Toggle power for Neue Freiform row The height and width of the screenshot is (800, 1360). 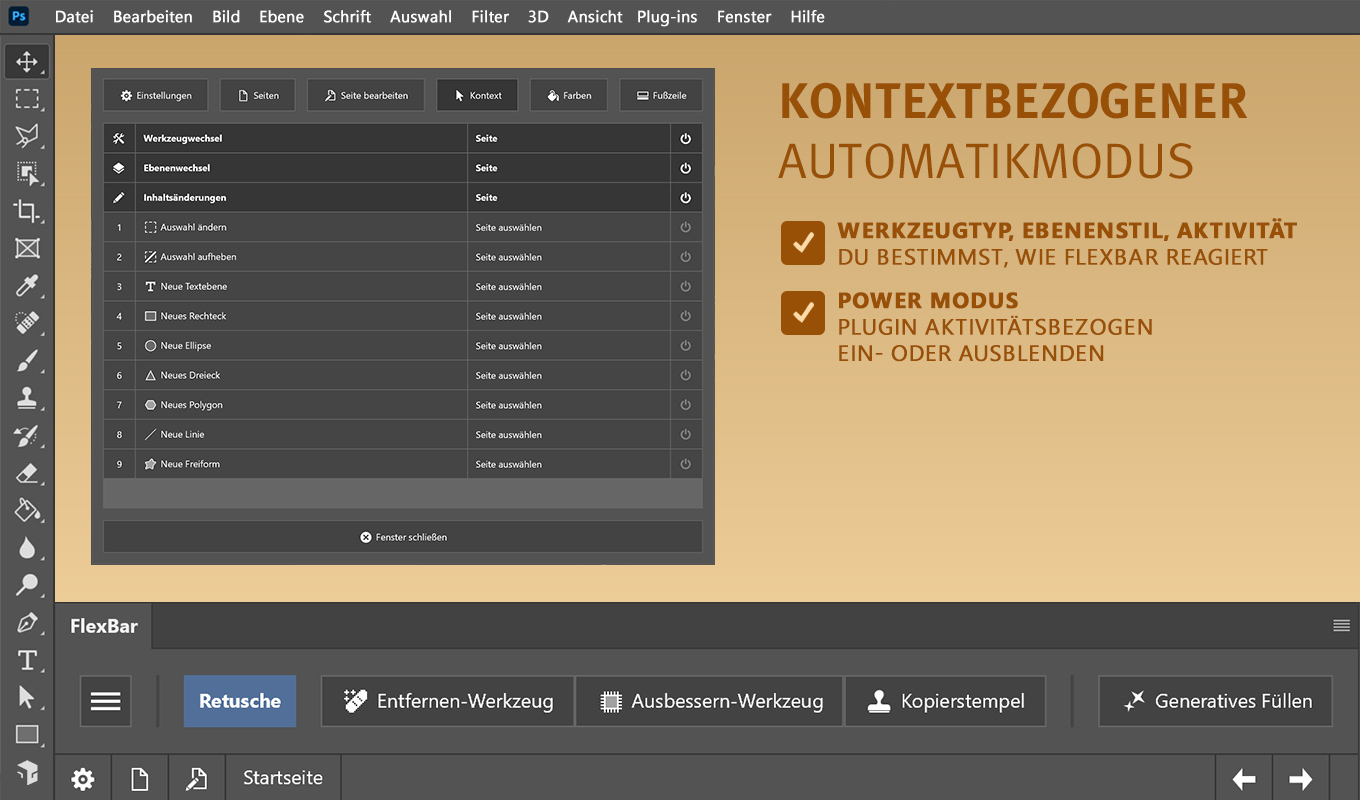pyautogui.click(x=686, y=464)
